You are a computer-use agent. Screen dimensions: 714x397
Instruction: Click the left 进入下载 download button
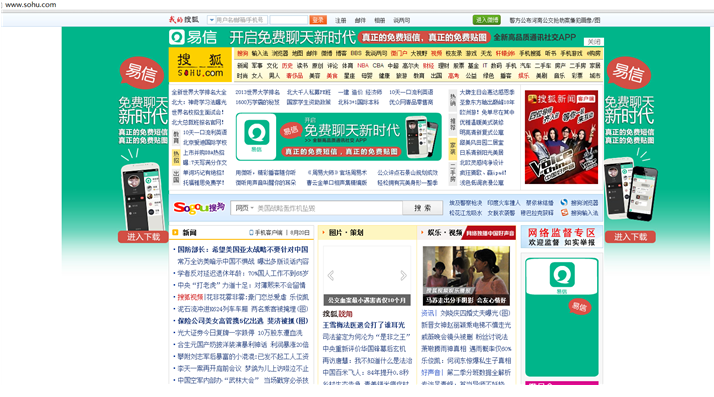pos(143,237)
